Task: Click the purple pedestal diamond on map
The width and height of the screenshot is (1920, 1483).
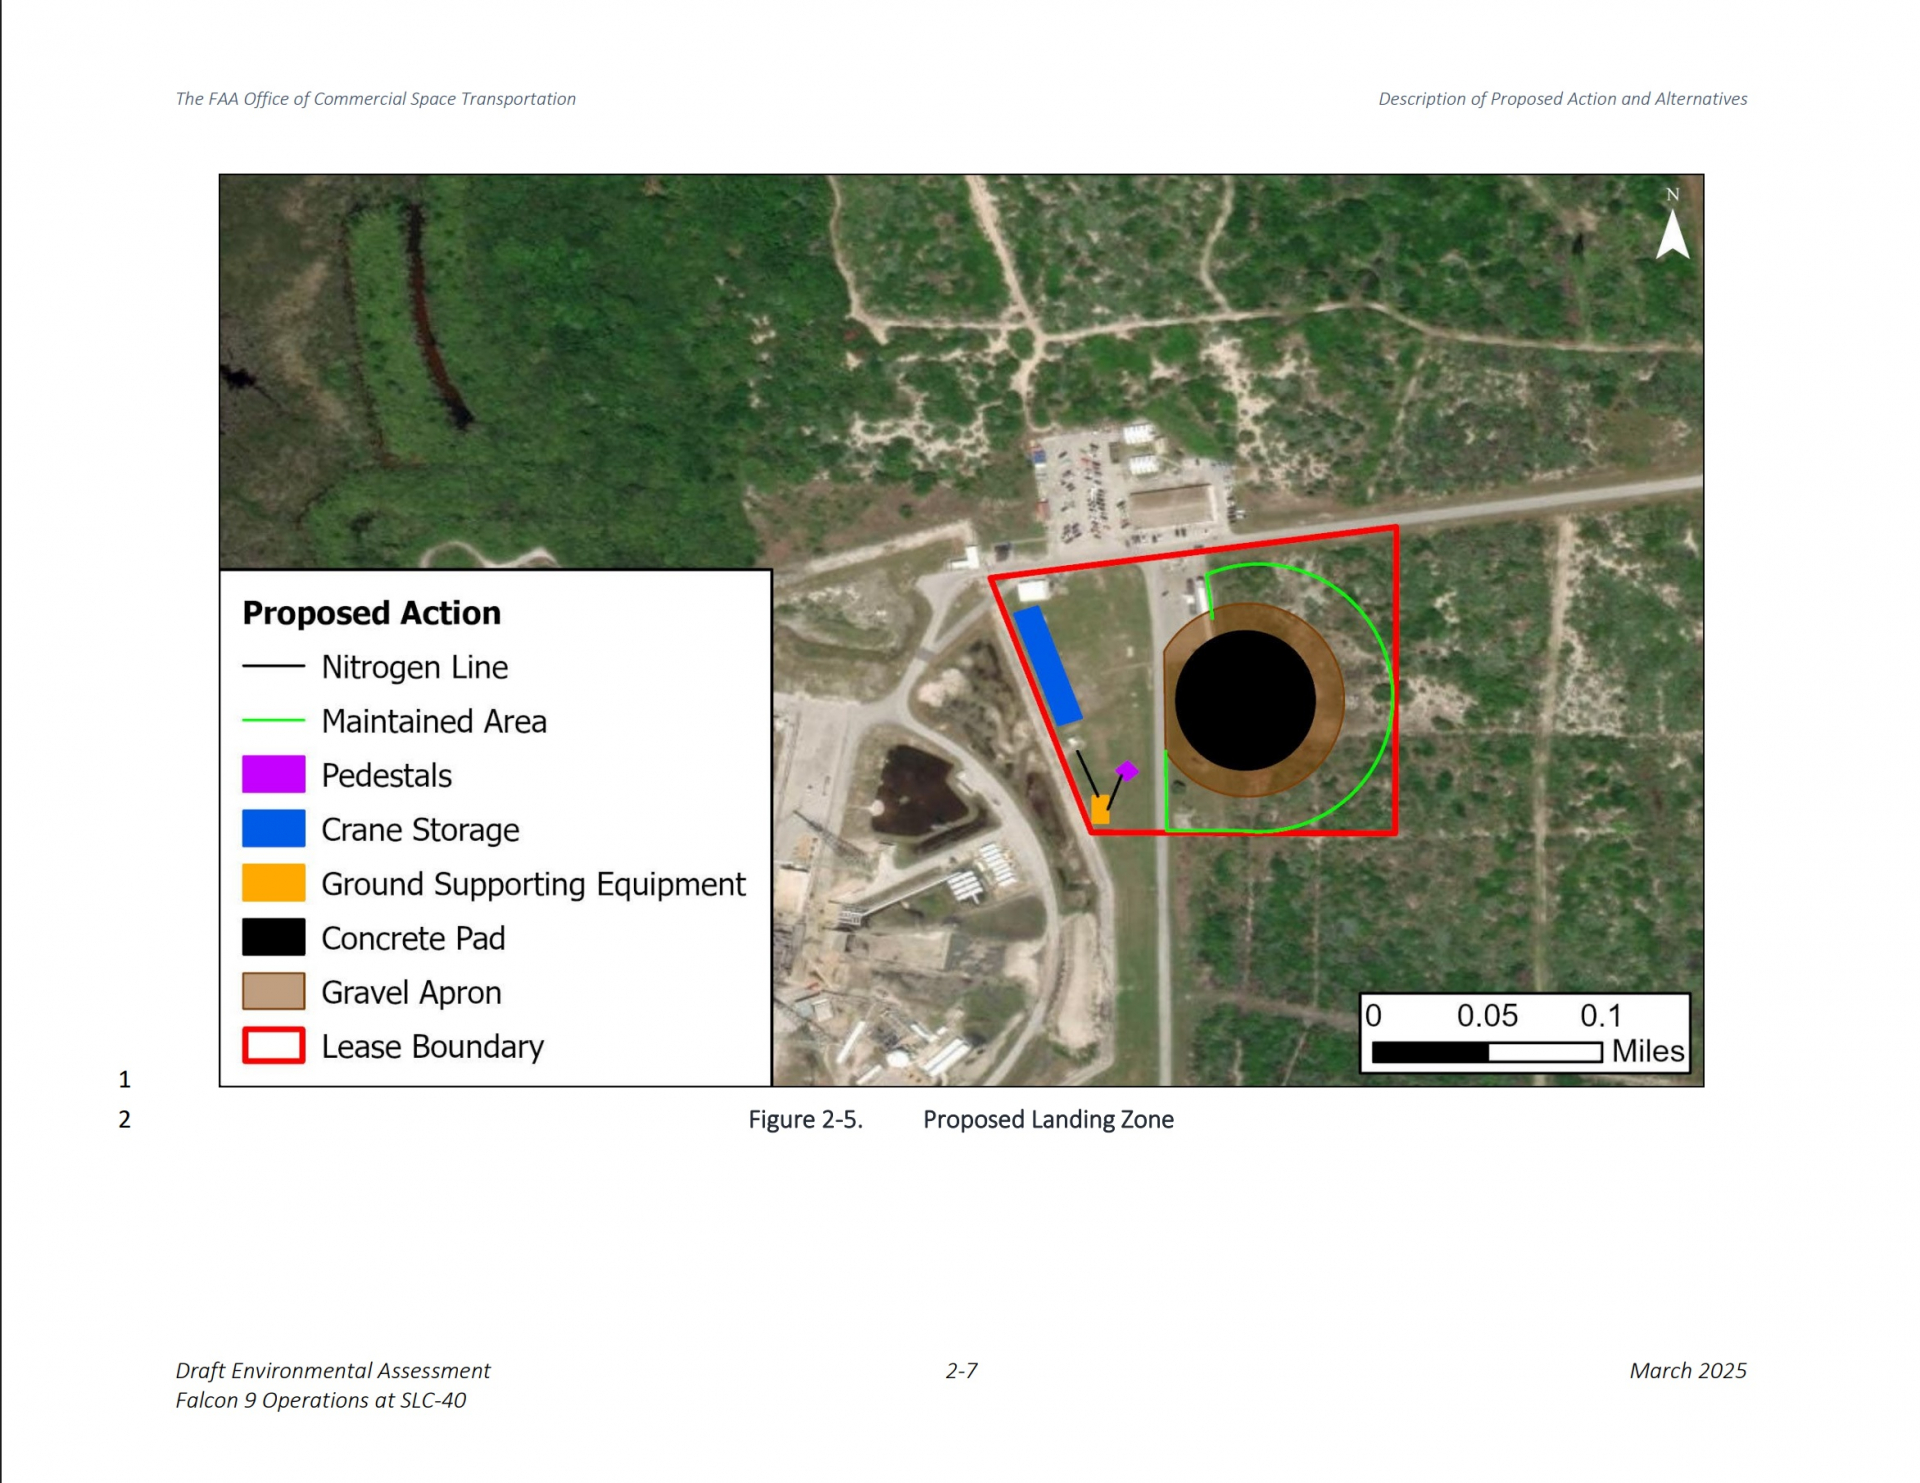Action: point(1127,770)
